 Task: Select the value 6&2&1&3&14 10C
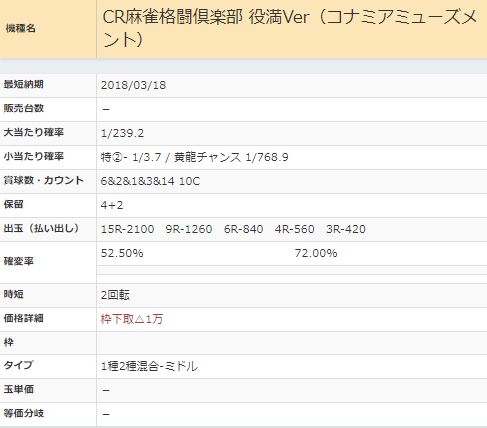pos(150,181)
